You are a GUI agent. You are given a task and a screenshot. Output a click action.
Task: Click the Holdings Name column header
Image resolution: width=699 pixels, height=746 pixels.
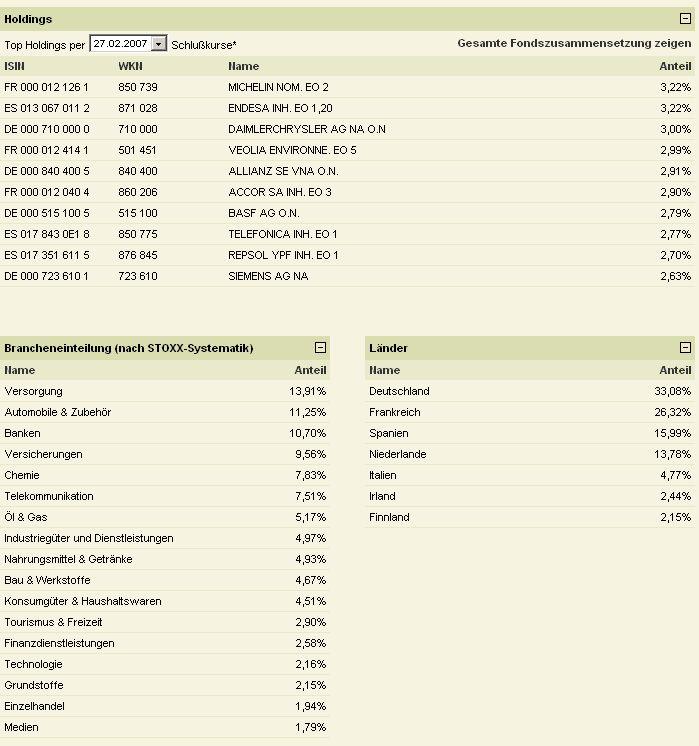tap(243, 66)
